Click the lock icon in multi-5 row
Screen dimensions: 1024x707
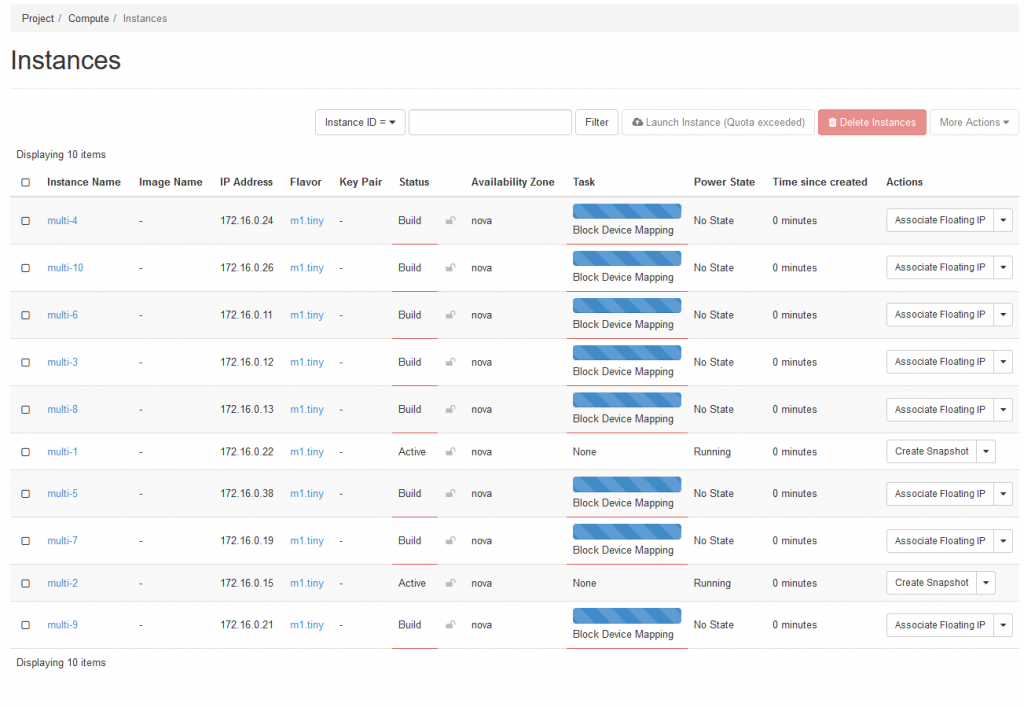[451, 494]
